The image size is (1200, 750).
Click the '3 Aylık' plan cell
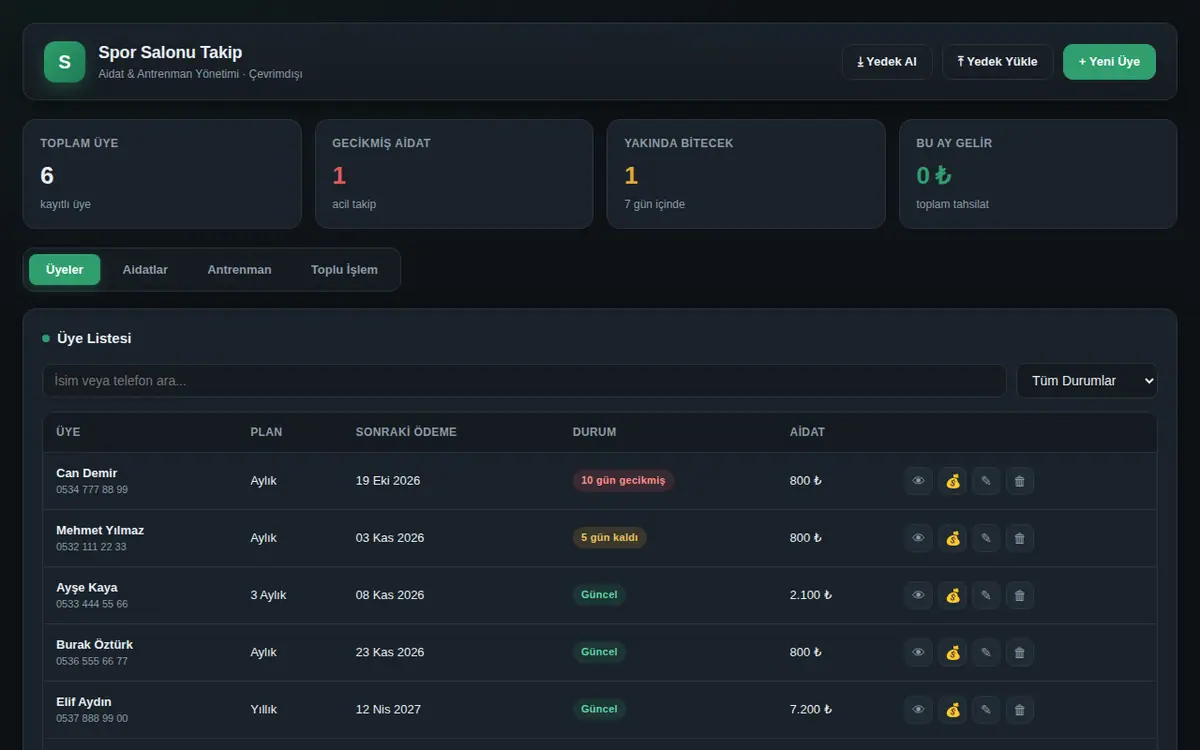click(x=268, y=595)
